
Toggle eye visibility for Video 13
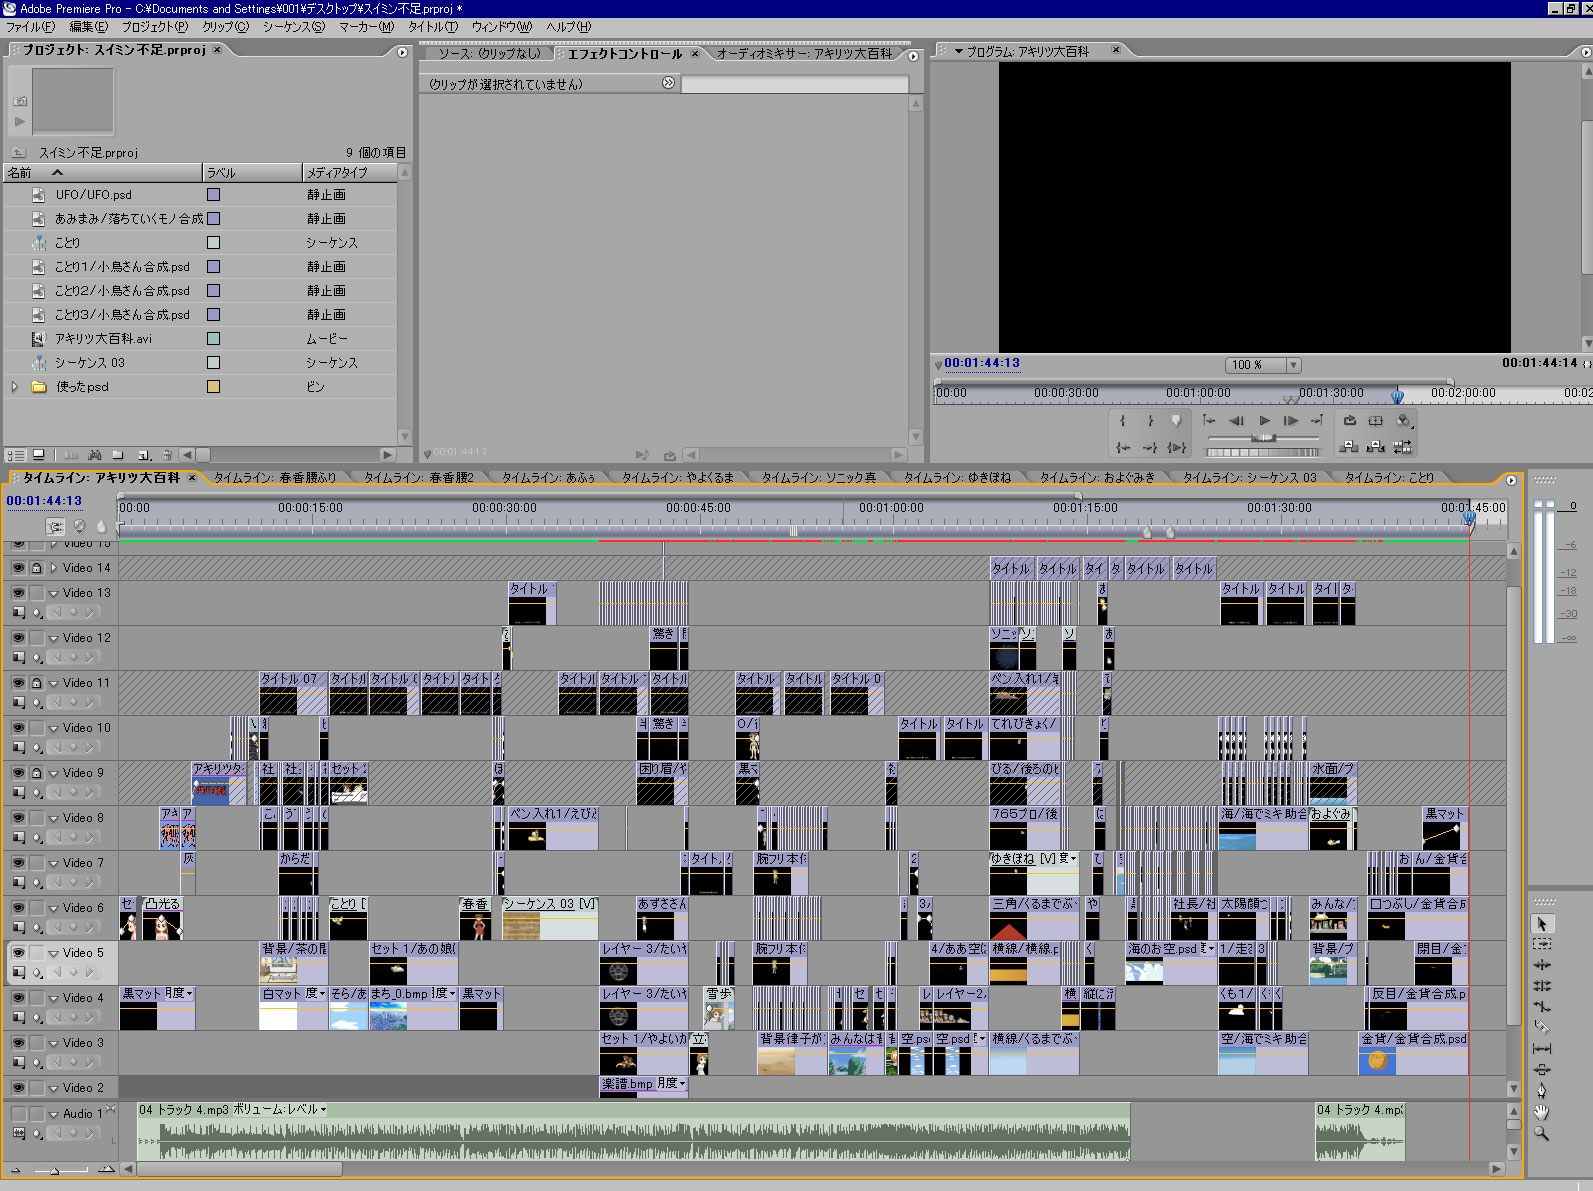click(x=18, y=592)
